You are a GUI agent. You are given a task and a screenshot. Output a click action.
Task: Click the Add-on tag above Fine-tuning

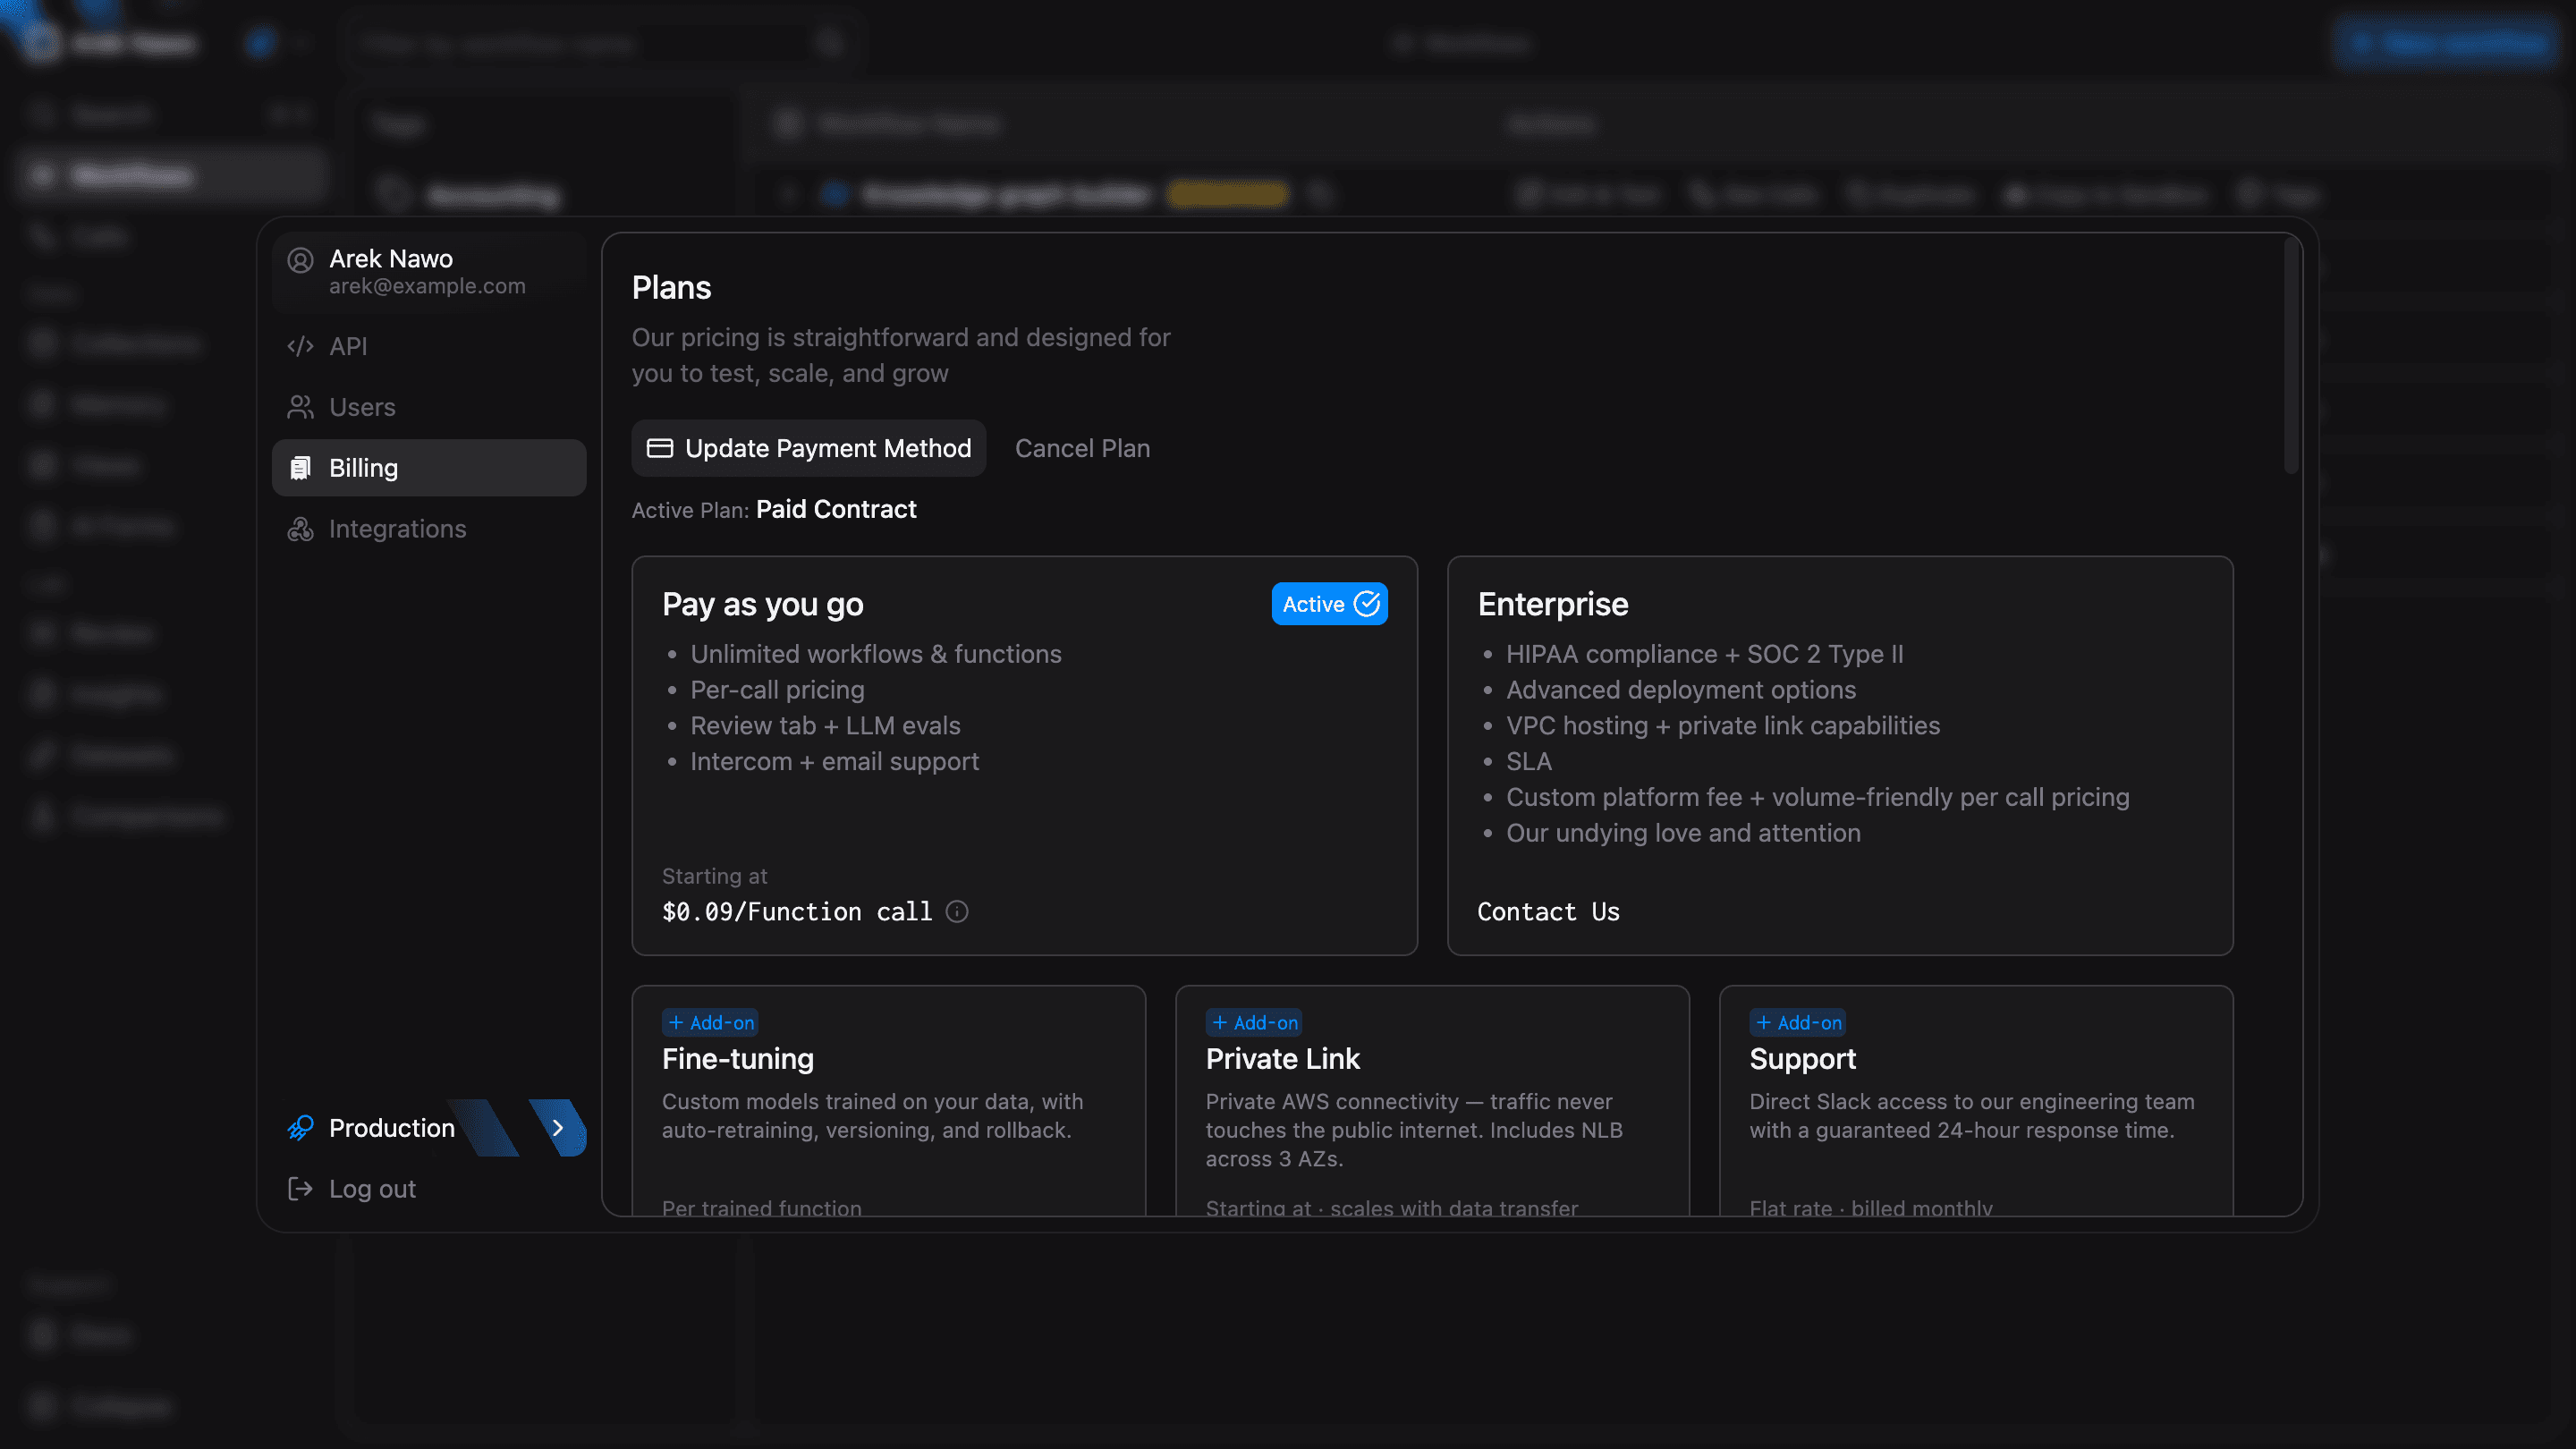click(x=710, y=1022)
